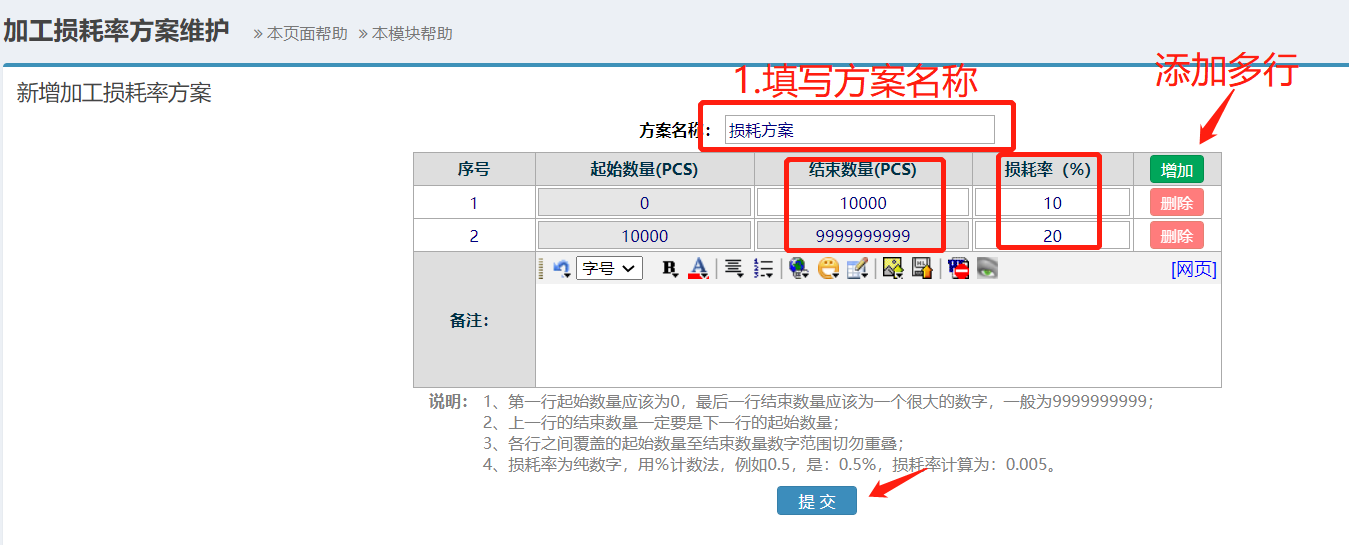
Task: Click the editor toolbar drag handle
Action: coord(542,268)
